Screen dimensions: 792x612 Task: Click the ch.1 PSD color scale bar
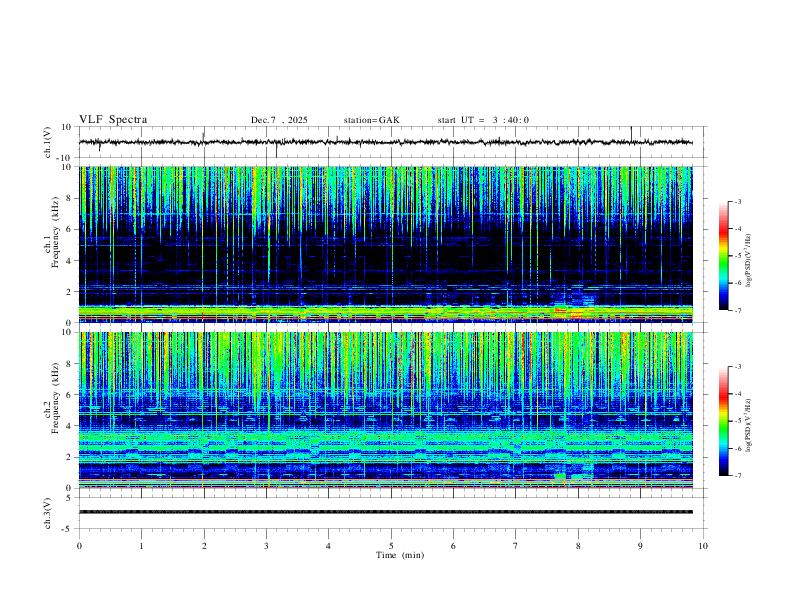(723, 256)
